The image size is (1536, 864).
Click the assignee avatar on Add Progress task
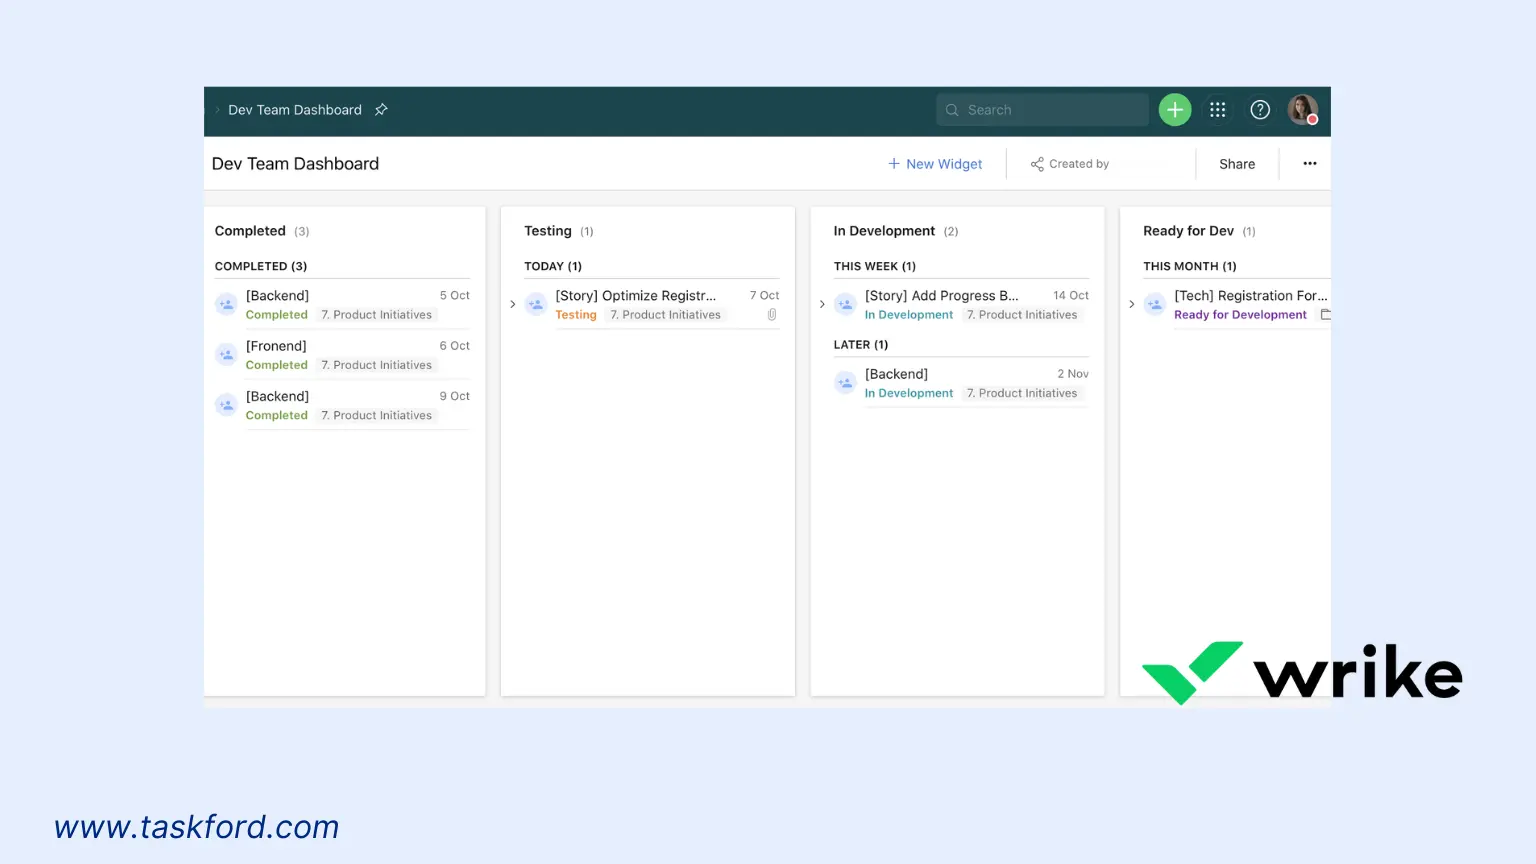click(x=845, y=304)
